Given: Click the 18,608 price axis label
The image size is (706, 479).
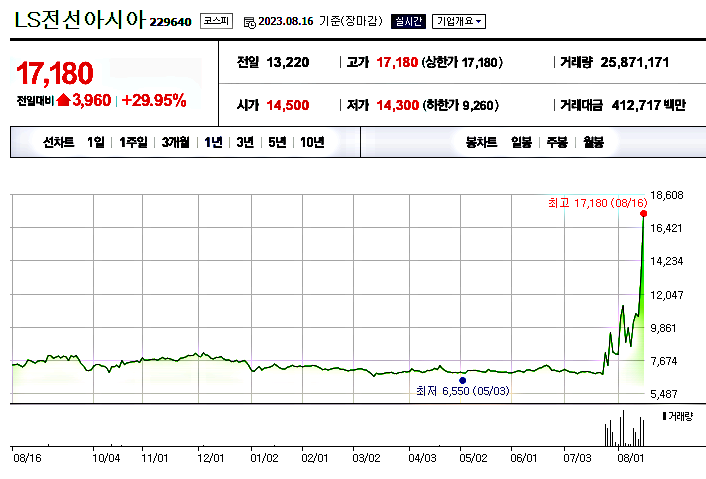Looking at the screenshot, I should coord(667,195).
